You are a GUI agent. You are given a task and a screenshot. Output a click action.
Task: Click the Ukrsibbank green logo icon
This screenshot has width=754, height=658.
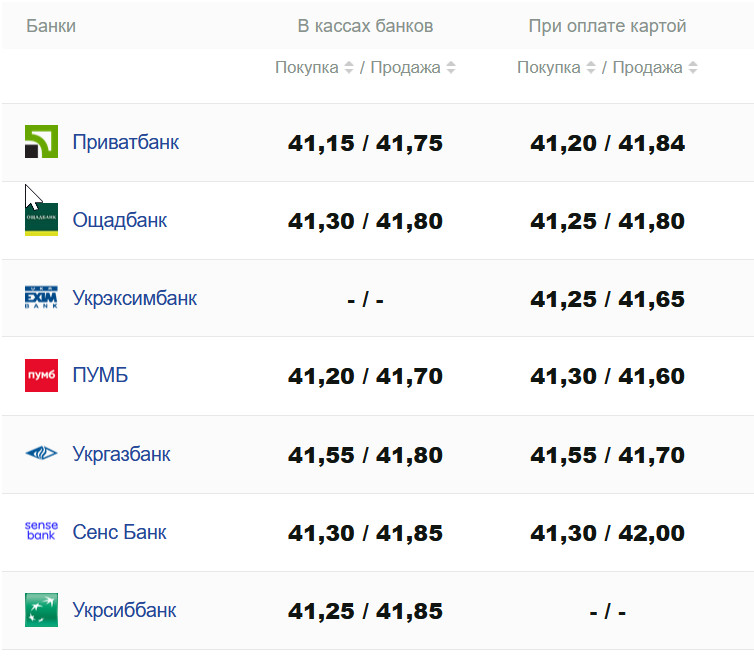tap(41, 610)
